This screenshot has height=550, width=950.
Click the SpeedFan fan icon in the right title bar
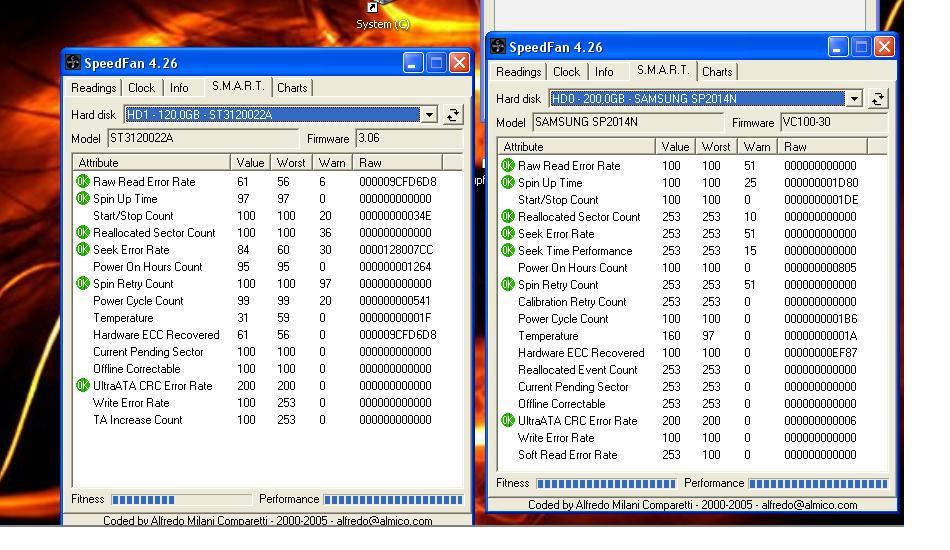[498, 47]
